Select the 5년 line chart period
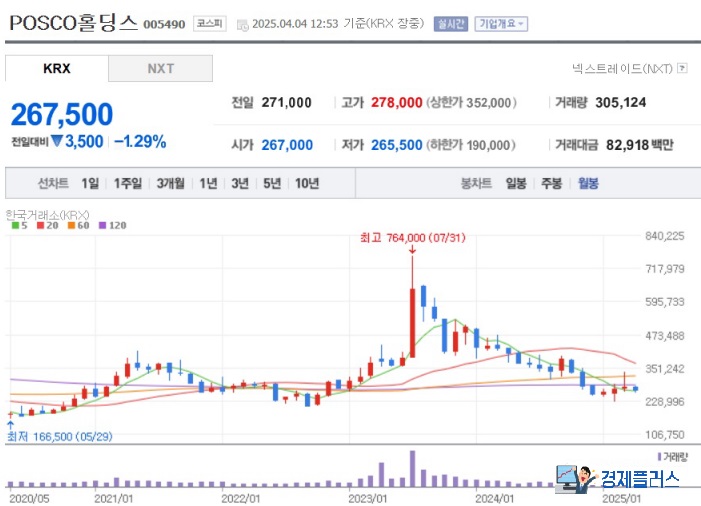This screenshot has width=701, height=506. pyautogui.click(x=272, y=183)
